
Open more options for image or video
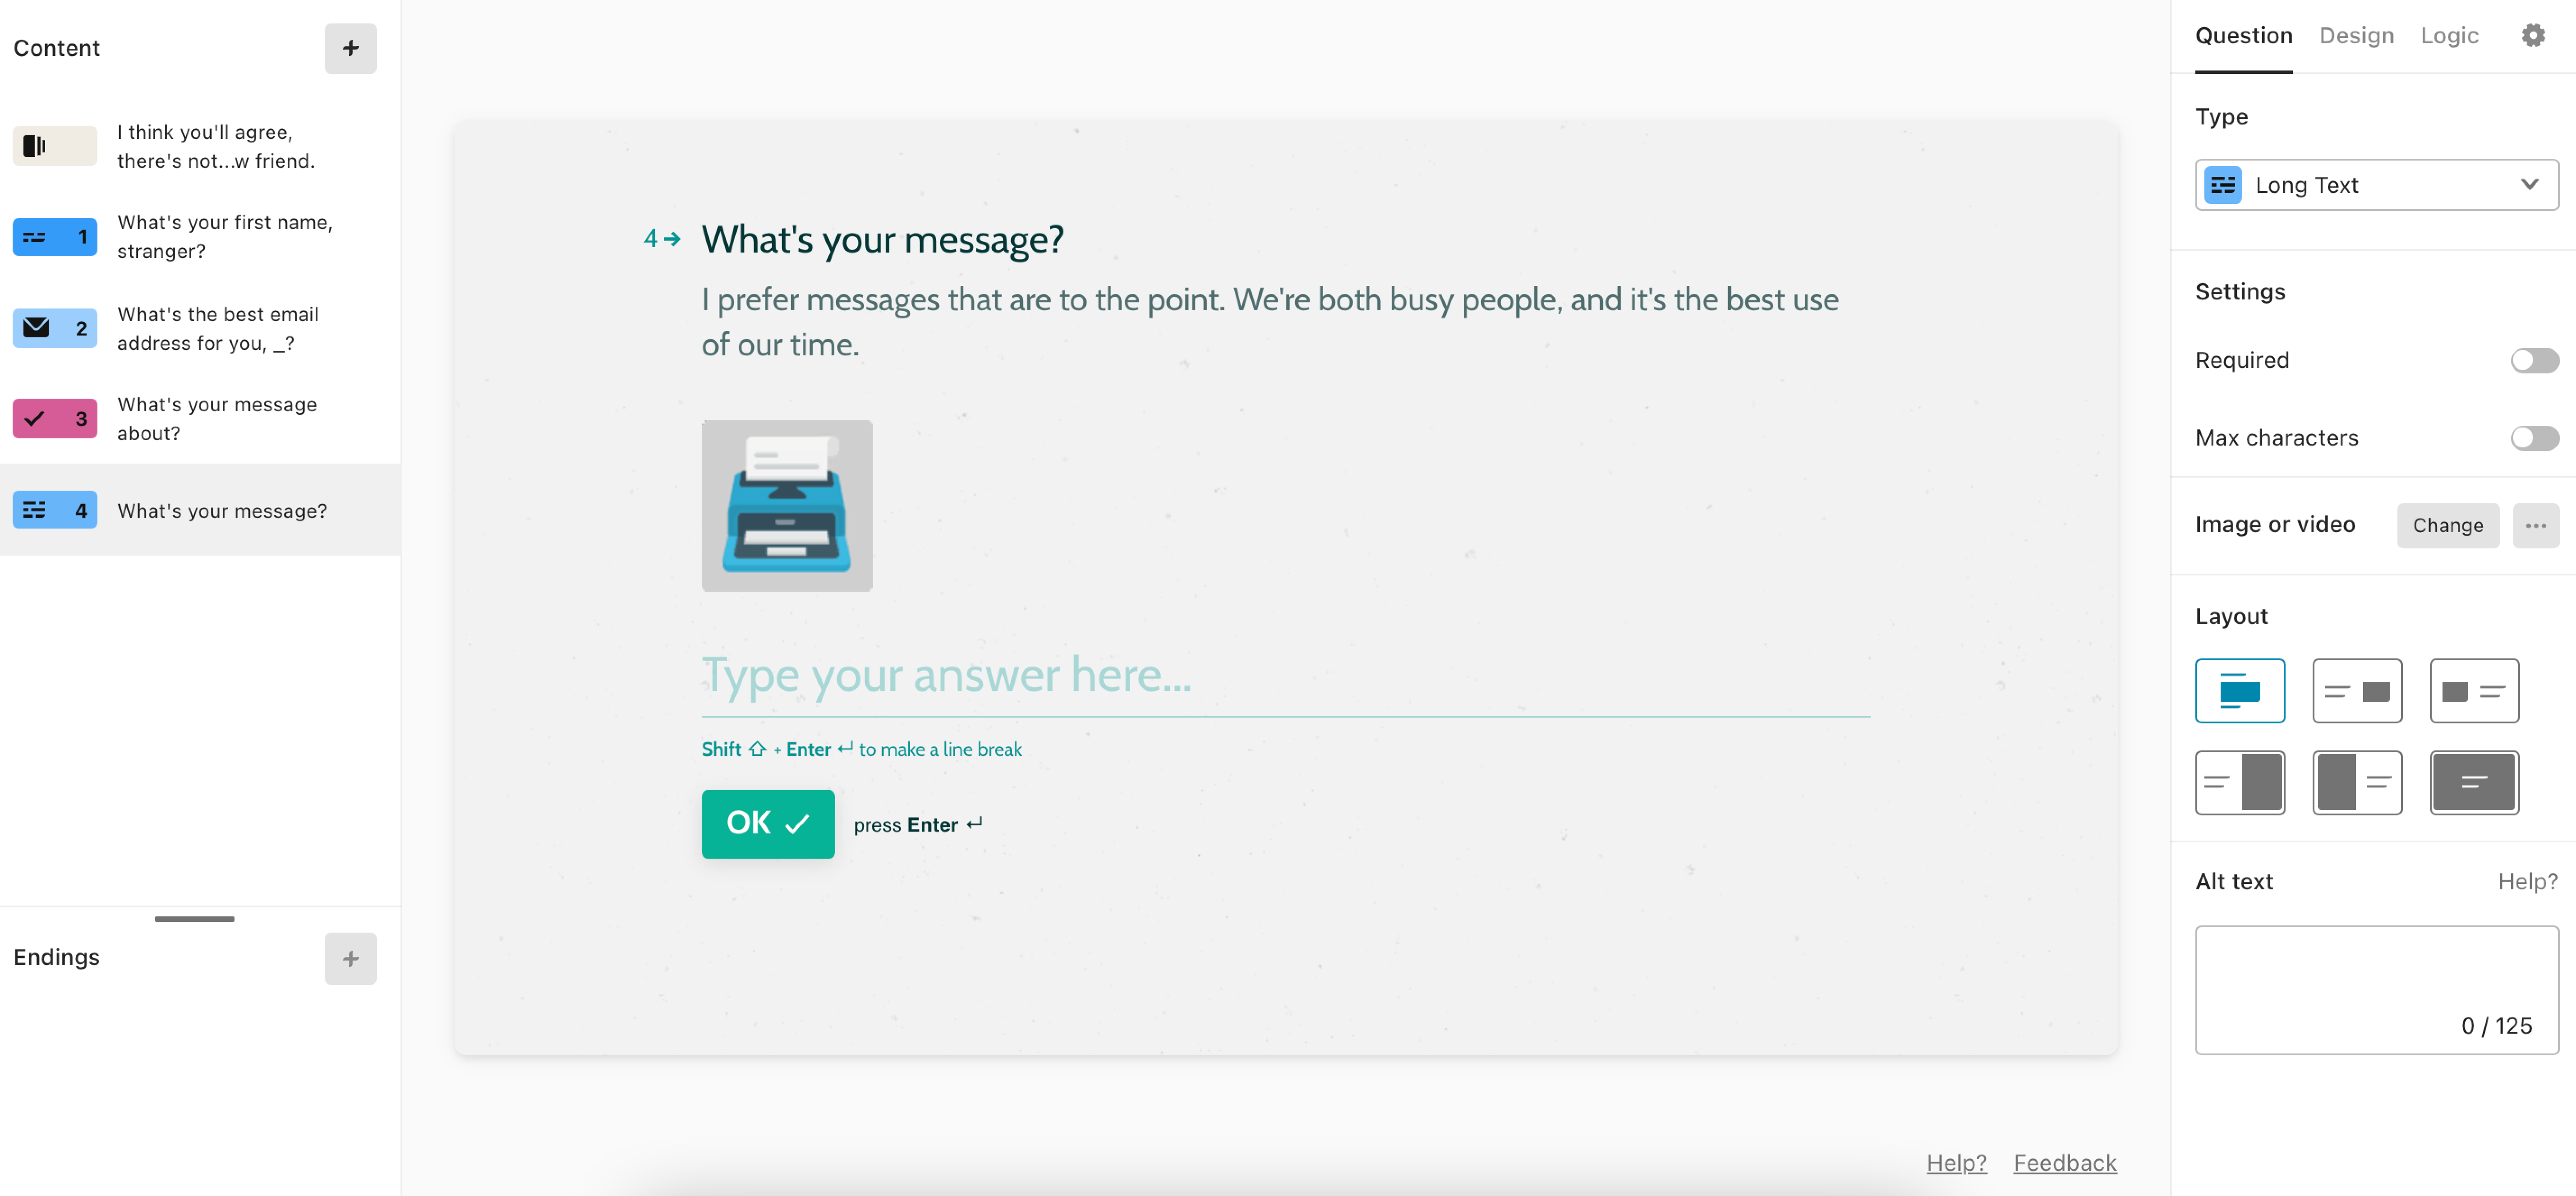(2535, 525)
